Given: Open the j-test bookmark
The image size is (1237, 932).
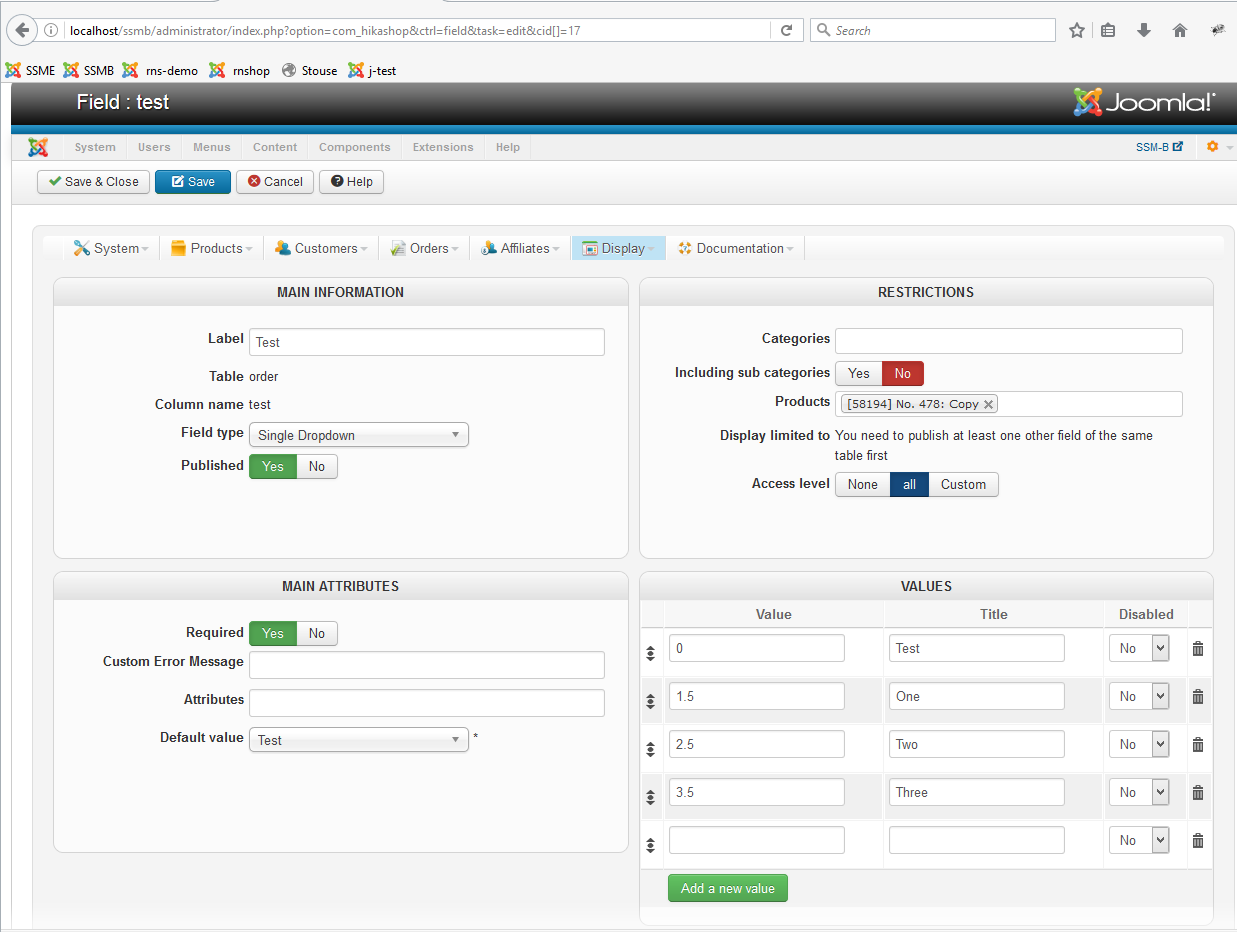Looking at the screenshot, I should pyautogui.click(x=372, y=70).
